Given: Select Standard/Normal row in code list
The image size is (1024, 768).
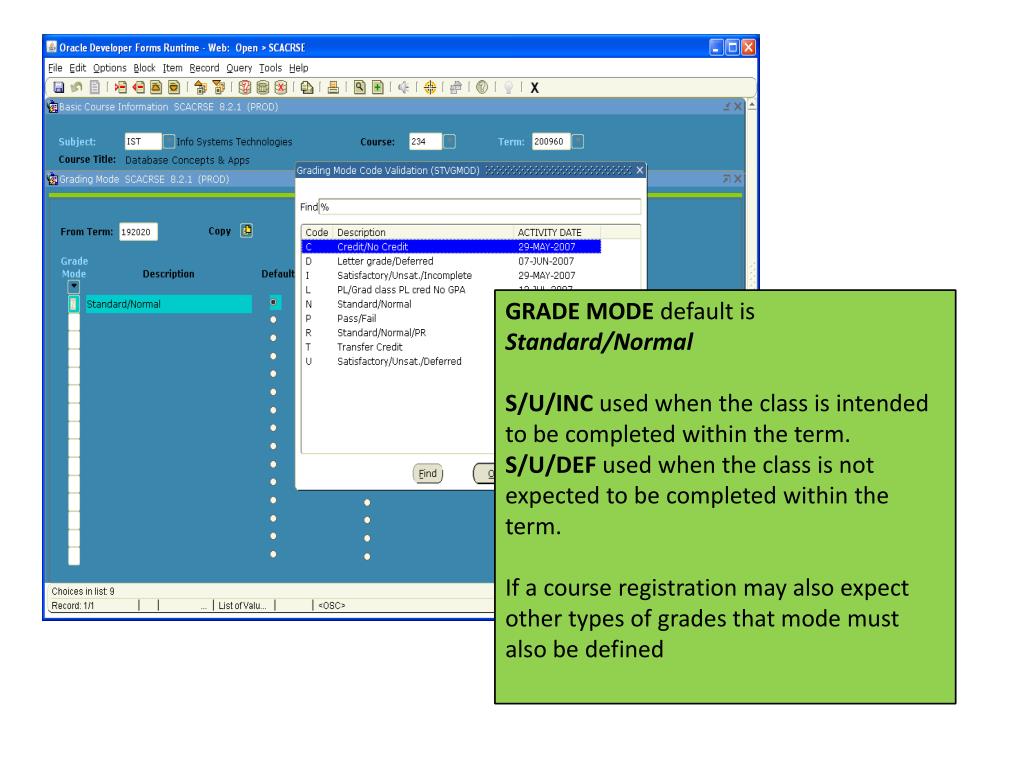Looking at the screenshot, I should (398, 304).
